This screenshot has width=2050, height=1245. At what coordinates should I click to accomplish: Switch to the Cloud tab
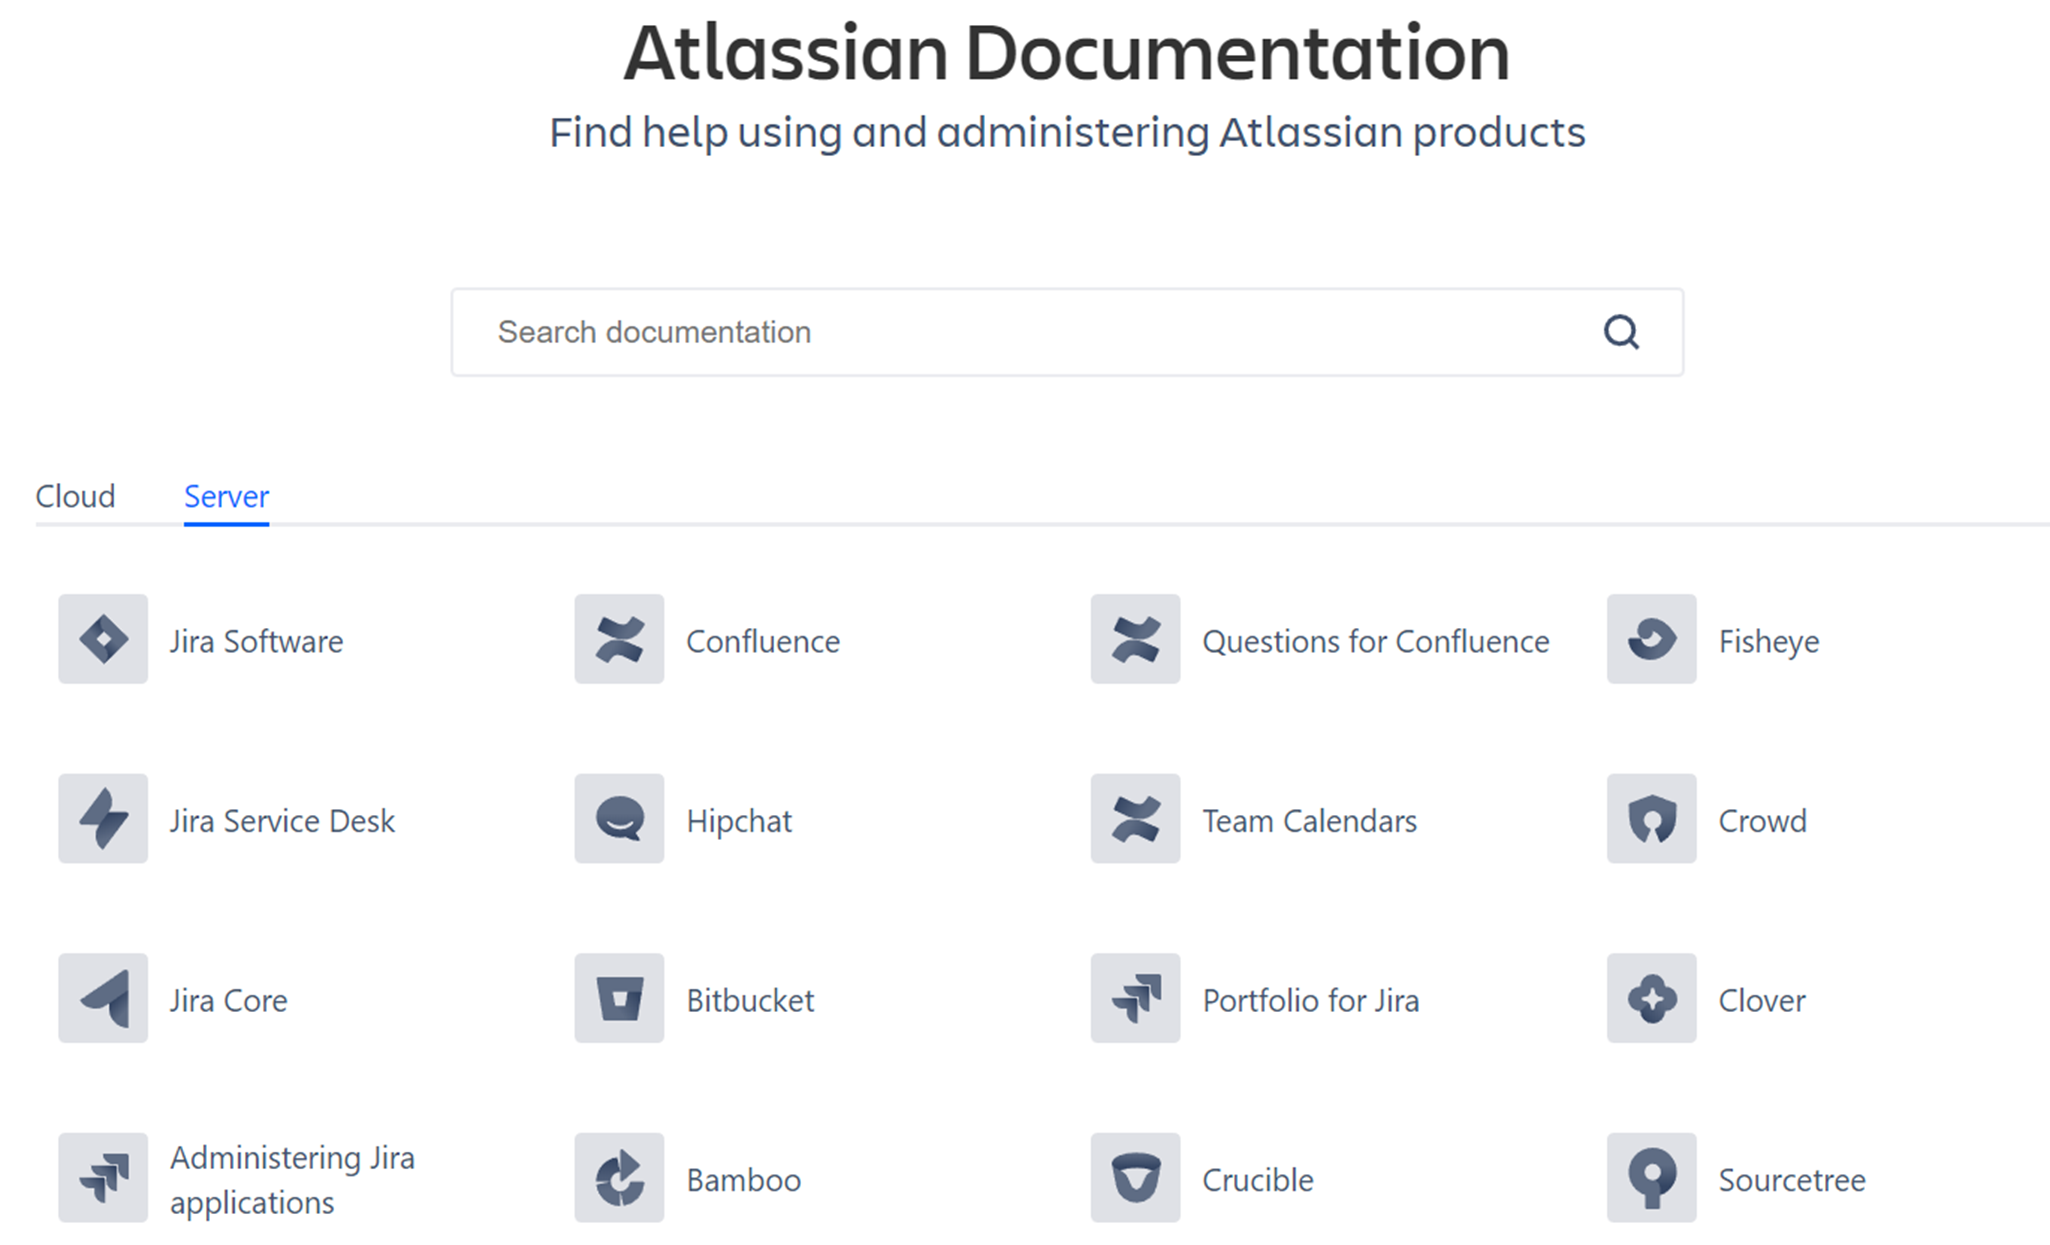click(75, 496)
